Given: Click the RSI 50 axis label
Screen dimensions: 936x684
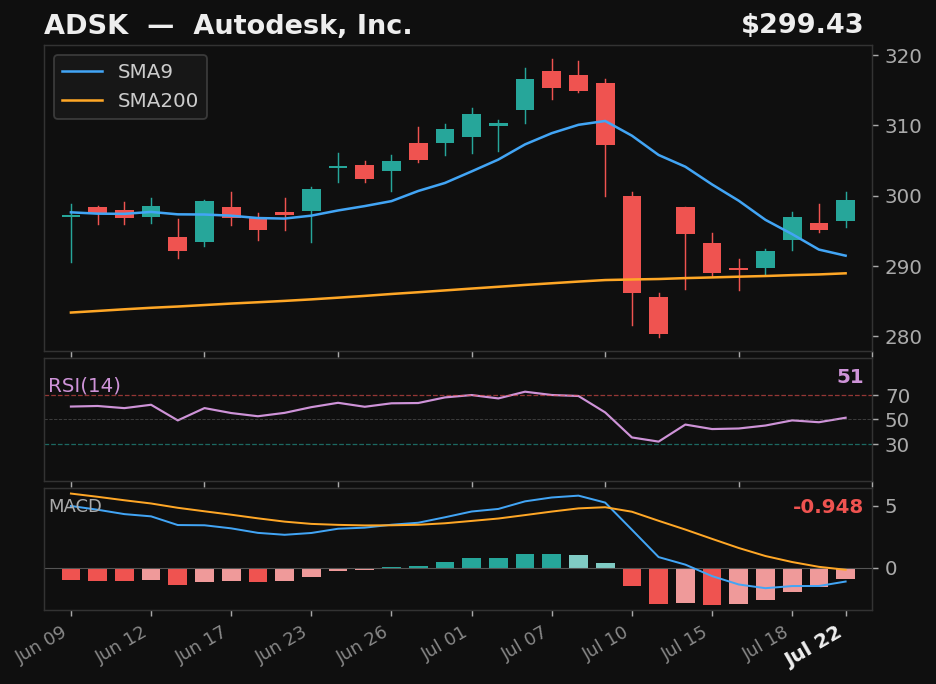Looking at the screenshot, I should (897, 420).
